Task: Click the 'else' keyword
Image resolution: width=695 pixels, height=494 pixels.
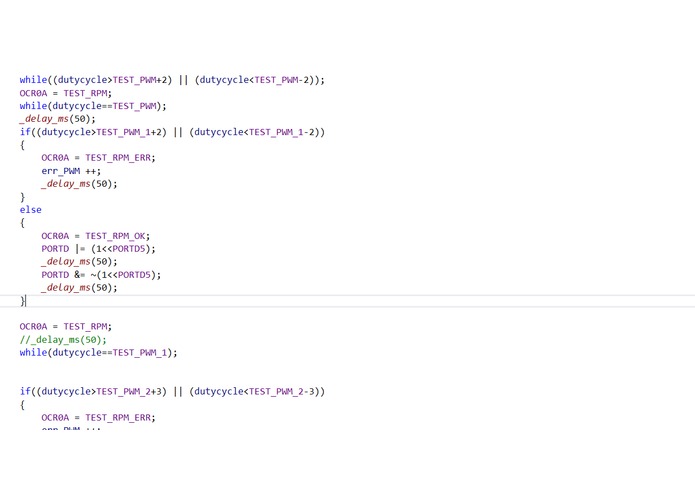Action: click(x=31, y=210)
